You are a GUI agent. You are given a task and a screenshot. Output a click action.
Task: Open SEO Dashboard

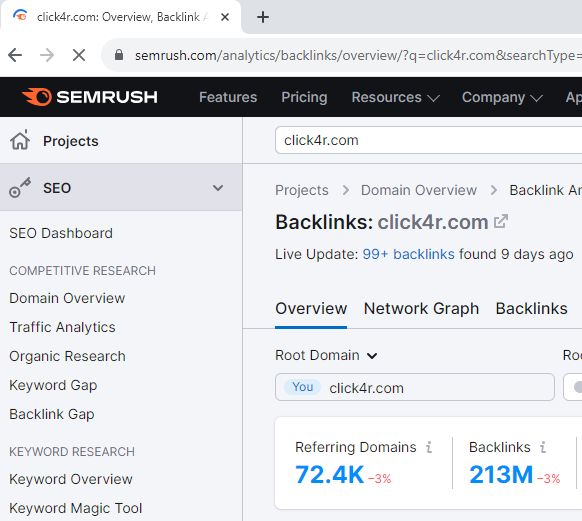(x=61, y=233)
